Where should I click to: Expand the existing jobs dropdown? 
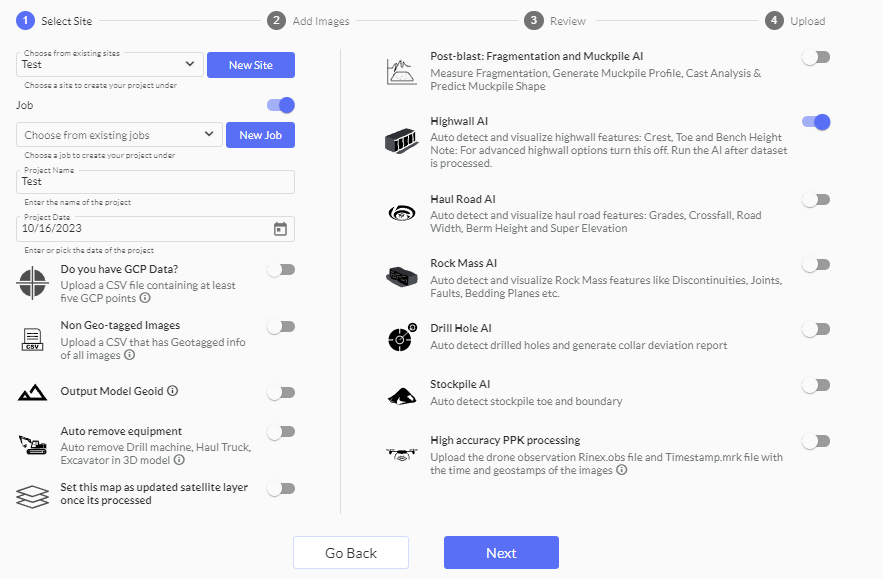pyautogui.click(x=119, y=135)
